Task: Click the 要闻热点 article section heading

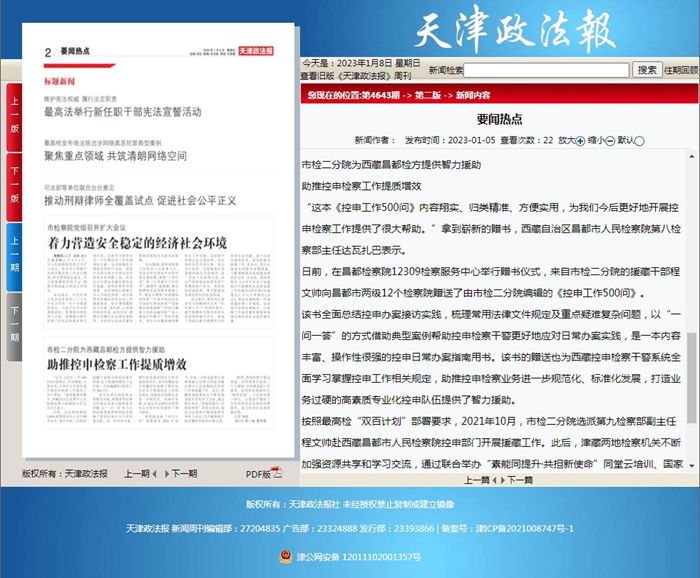Action: click(500, 119)
